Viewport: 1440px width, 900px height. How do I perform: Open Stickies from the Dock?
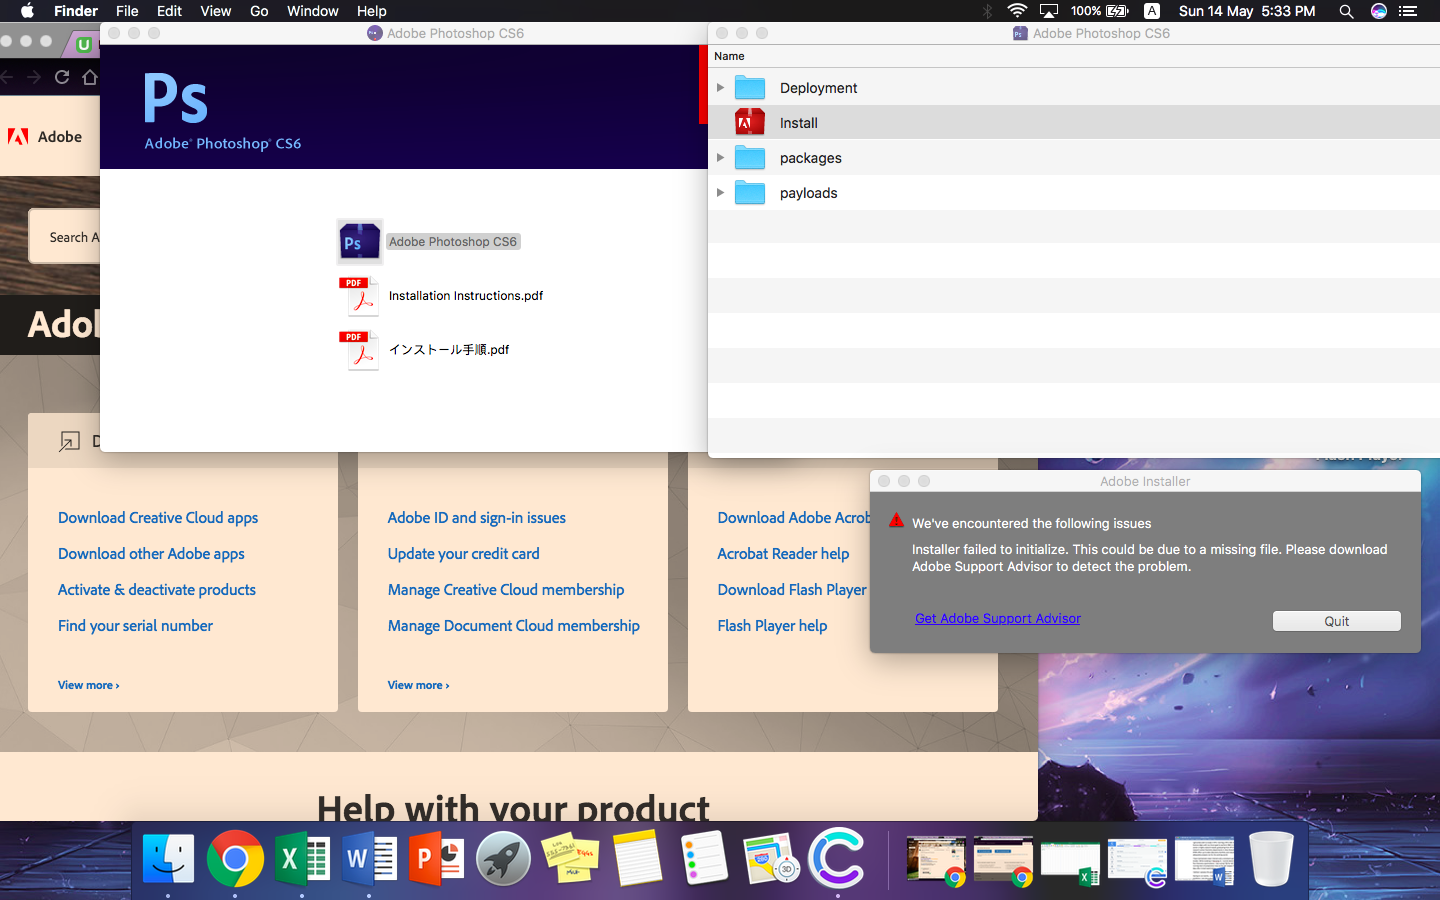click(570, 858)
